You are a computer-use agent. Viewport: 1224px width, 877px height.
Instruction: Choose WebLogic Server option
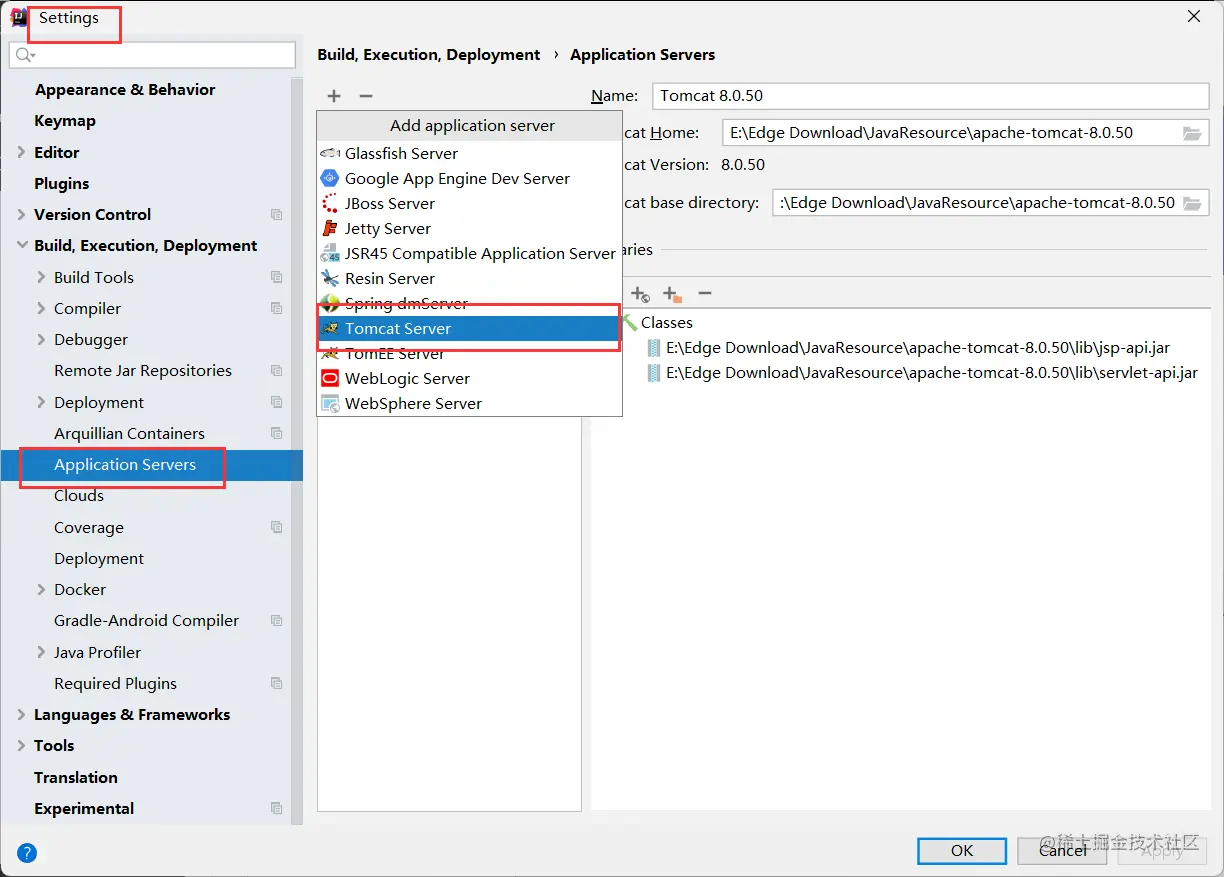[x=469, y=378]
